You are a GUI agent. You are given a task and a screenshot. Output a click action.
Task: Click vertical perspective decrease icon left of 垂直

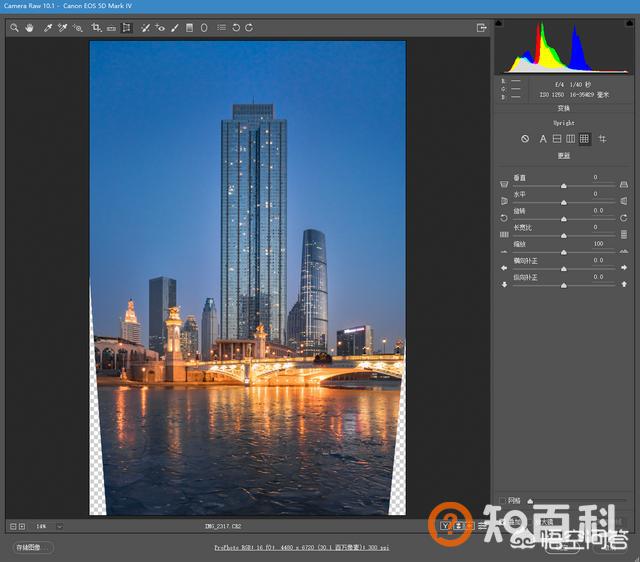504,184
